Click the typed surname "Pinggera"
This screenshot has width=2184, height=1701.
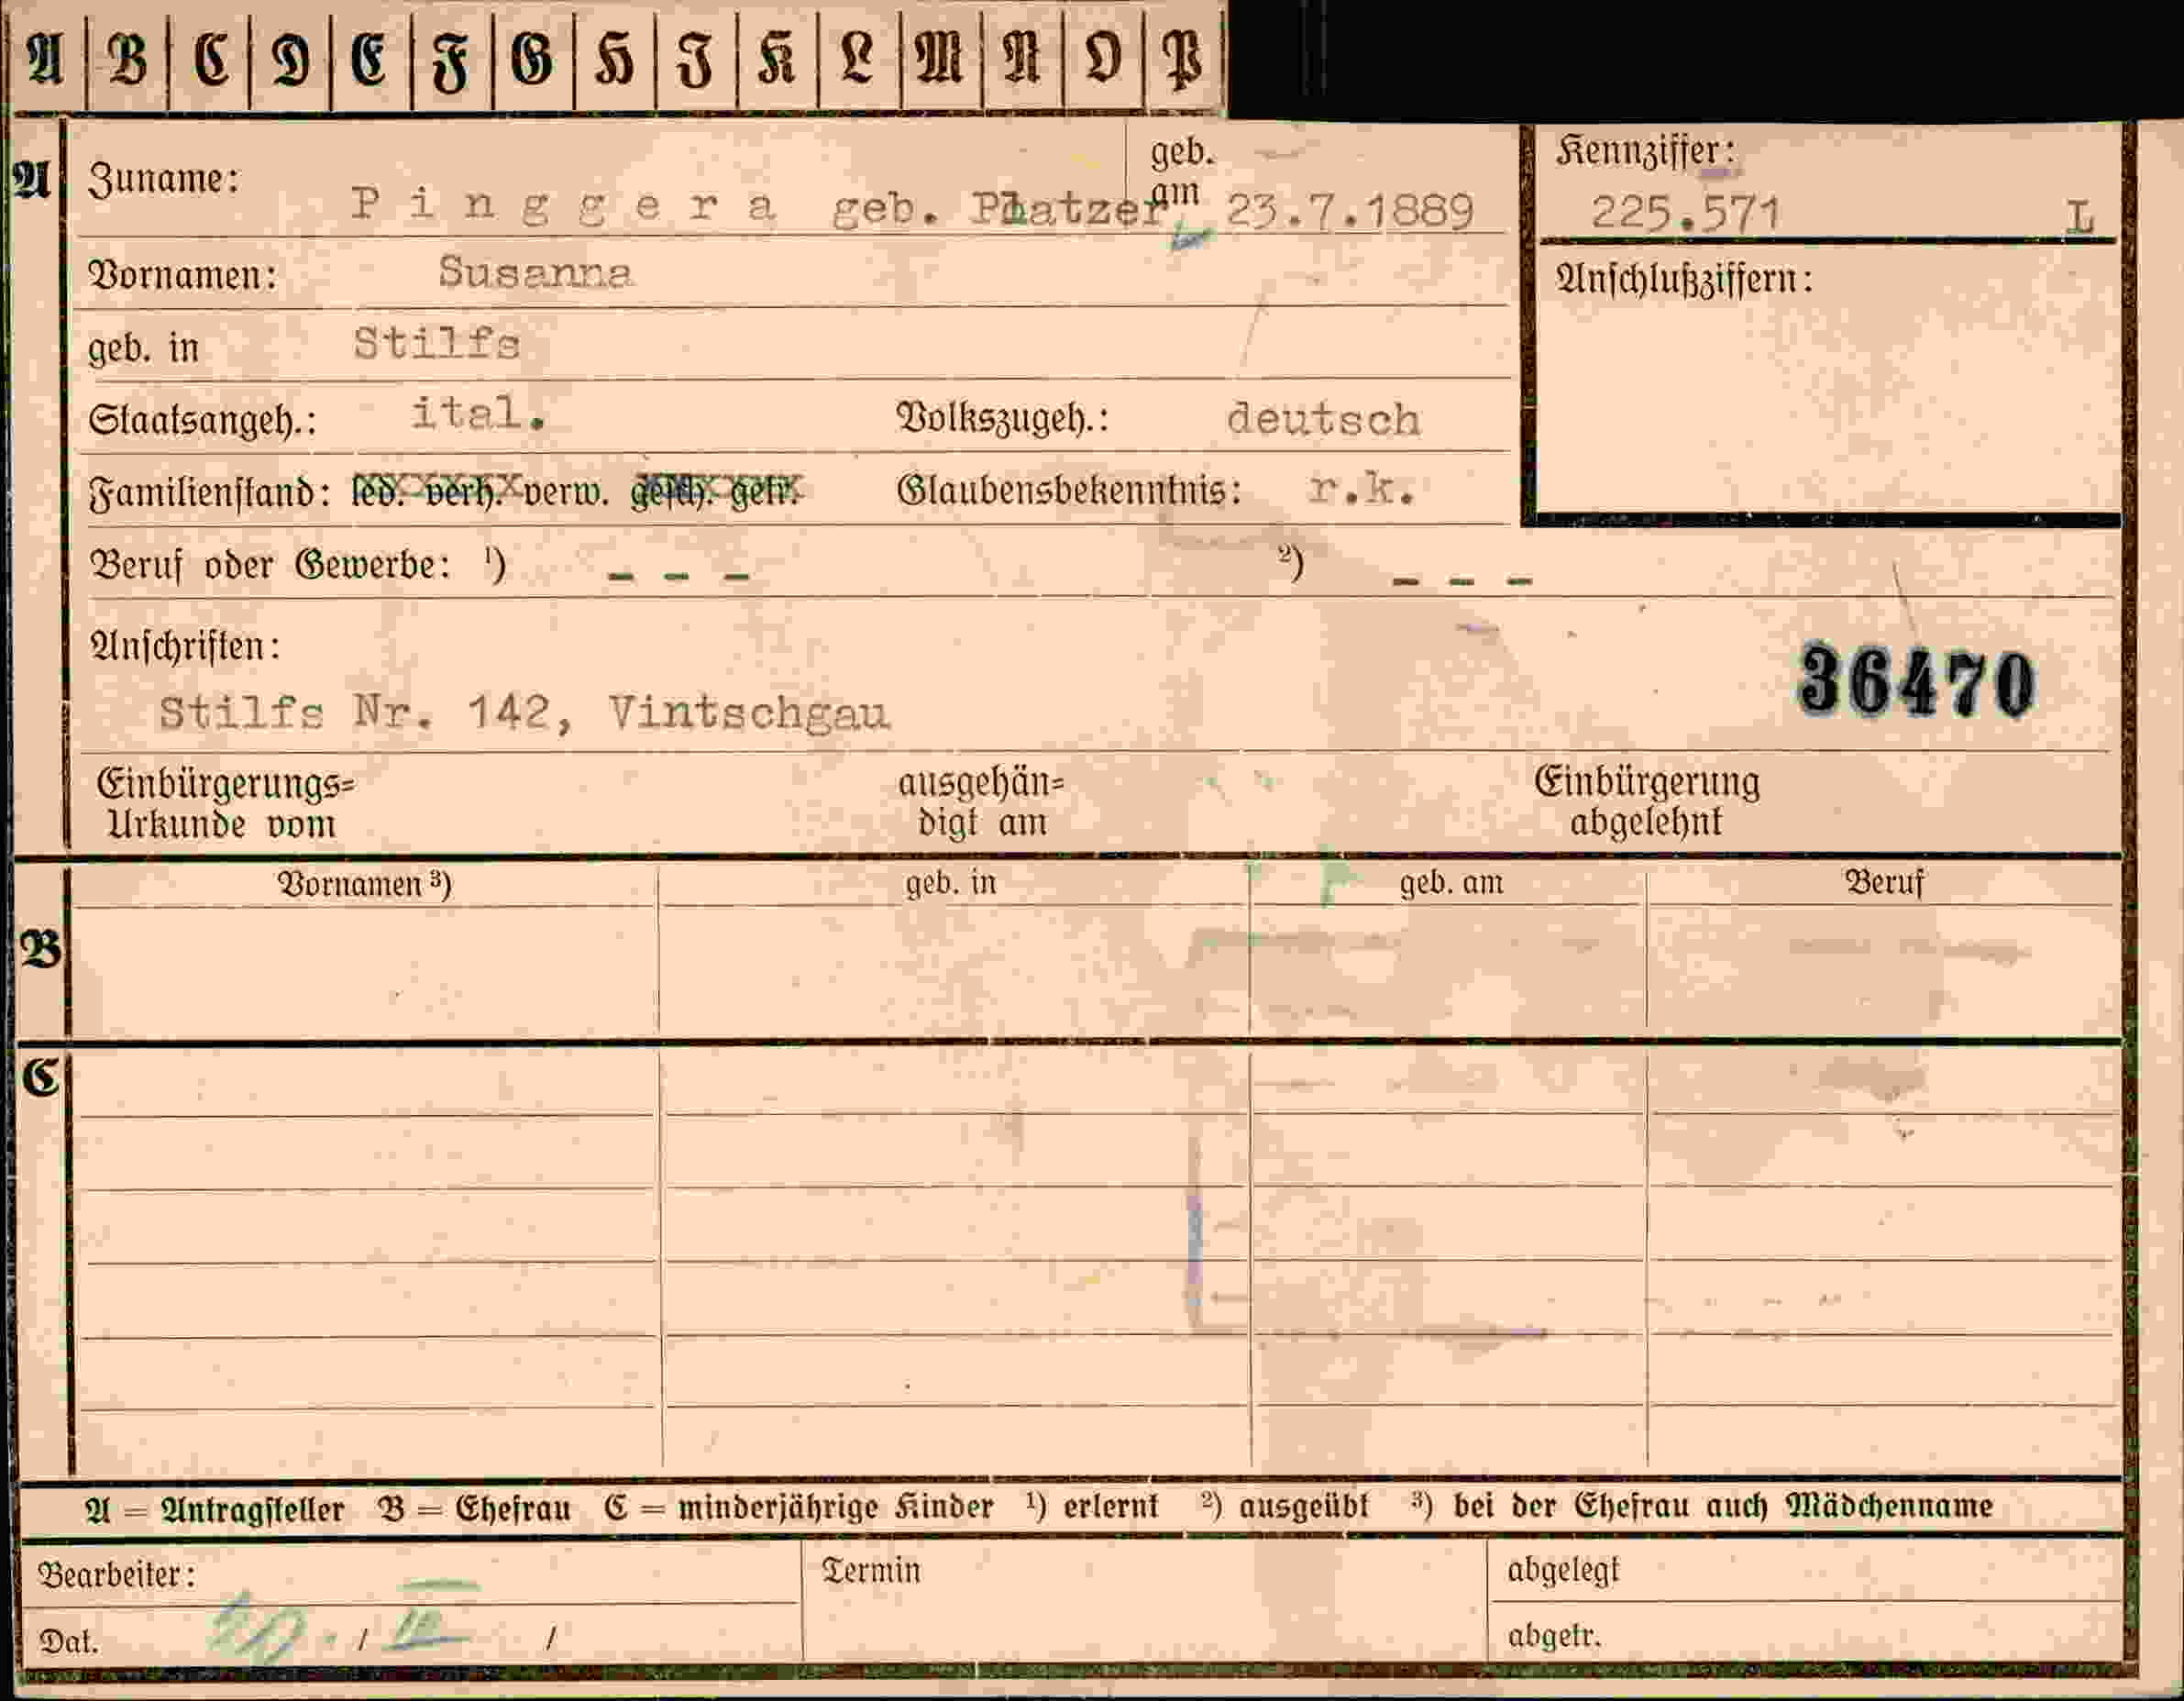[563, 206]
